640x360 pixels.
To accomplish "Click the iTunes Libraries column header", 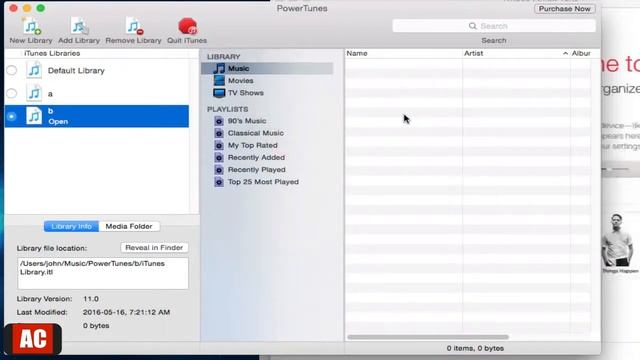I will click(x=52, y=53).
